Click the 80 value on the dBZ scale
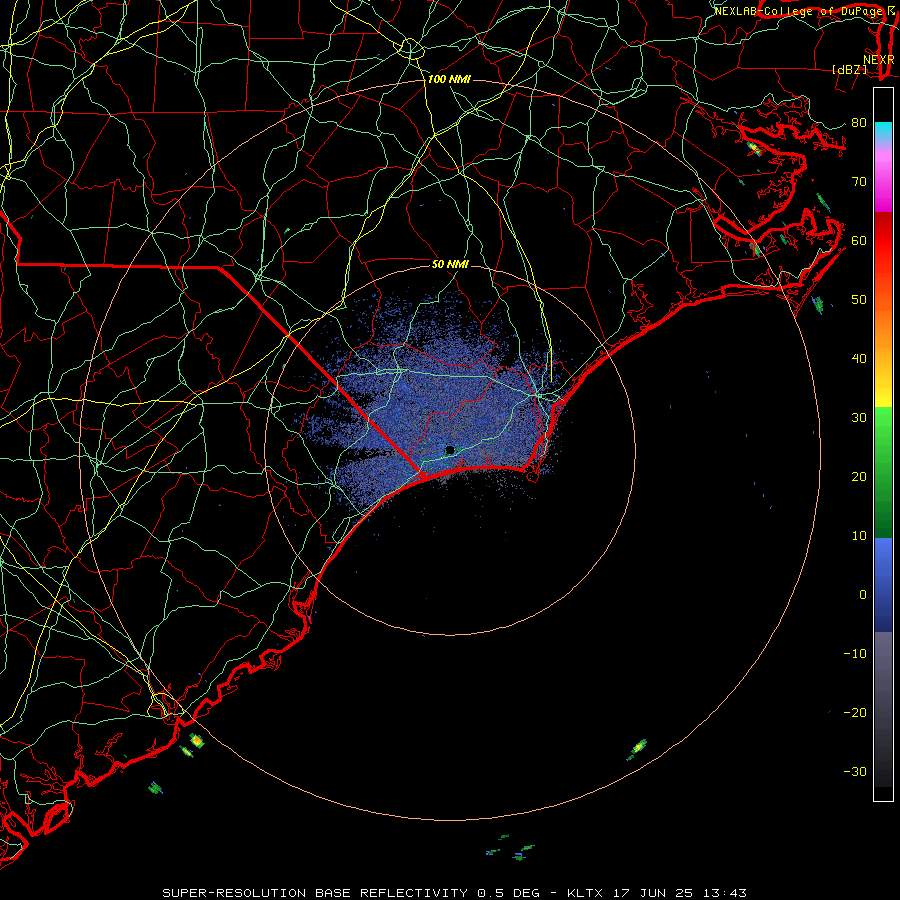Image resolution: width=900 pixels, height=900 pixels. pos(859,122)
